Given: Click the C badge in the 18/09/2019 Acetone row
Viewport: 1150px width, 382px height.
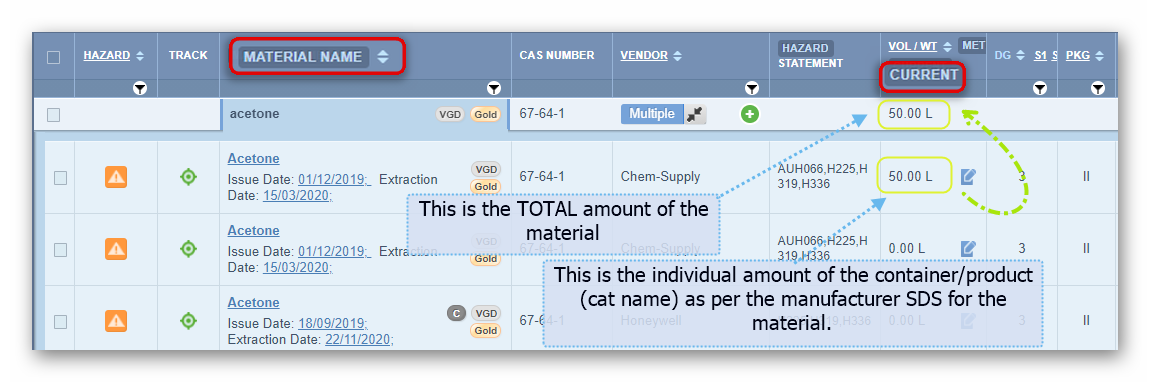Looking at the screenshot, I should (x=456, y=313).
